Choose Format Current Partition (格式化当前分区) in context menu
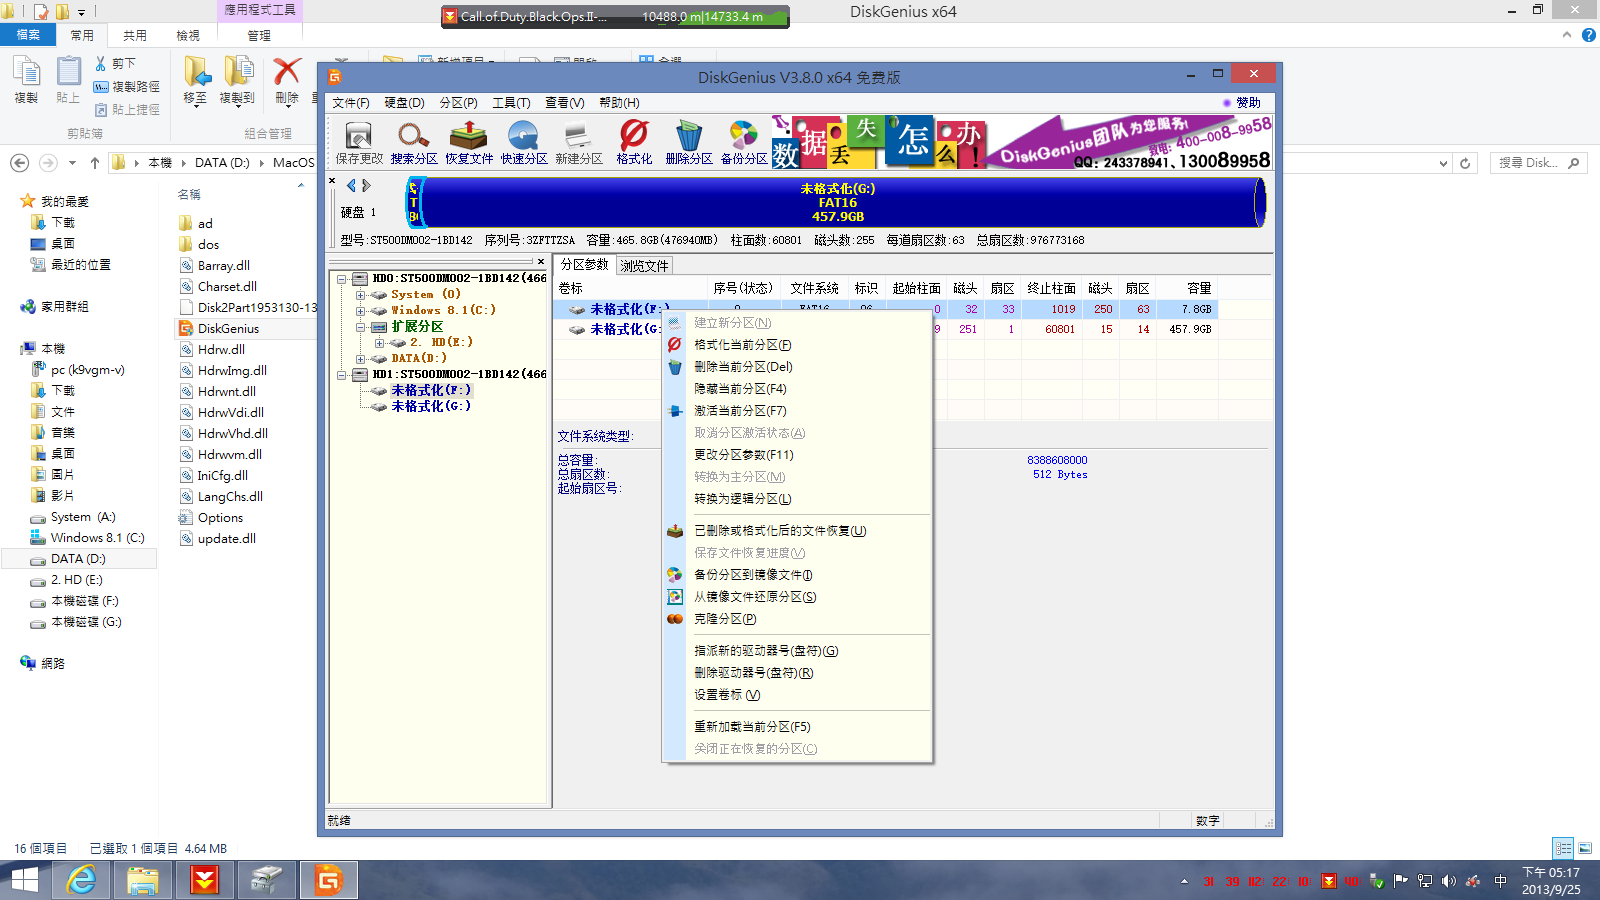 (x=797, y=345)
